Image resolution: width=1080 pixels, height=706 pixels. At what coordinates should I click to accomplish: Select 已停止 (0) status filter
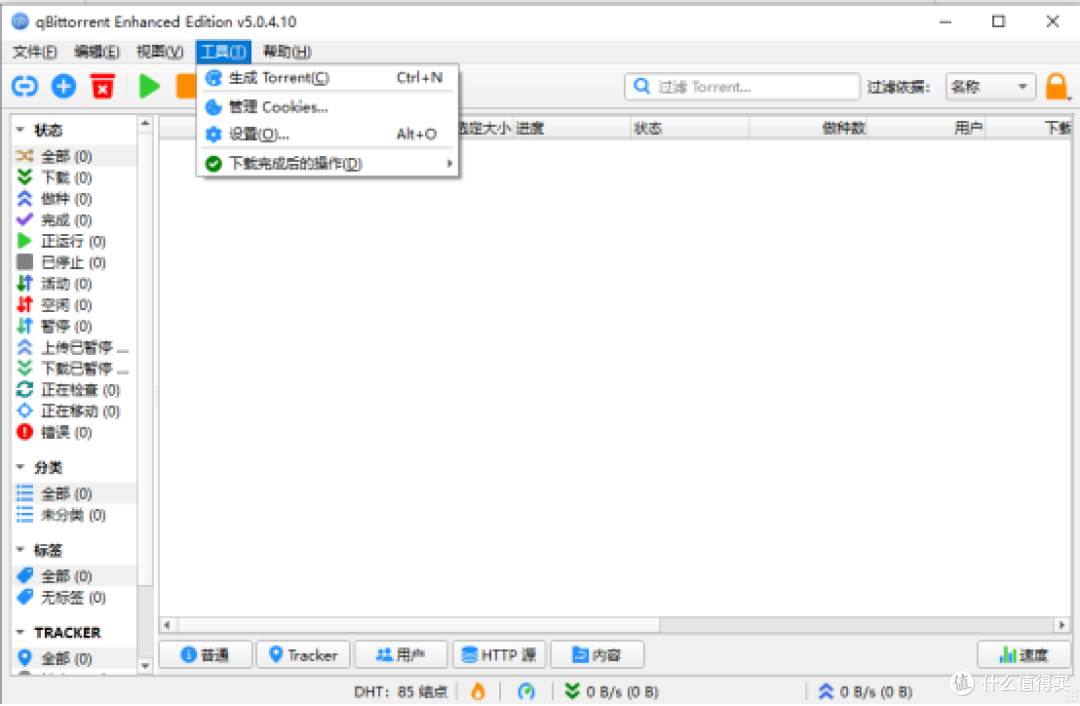pos(74,263)
